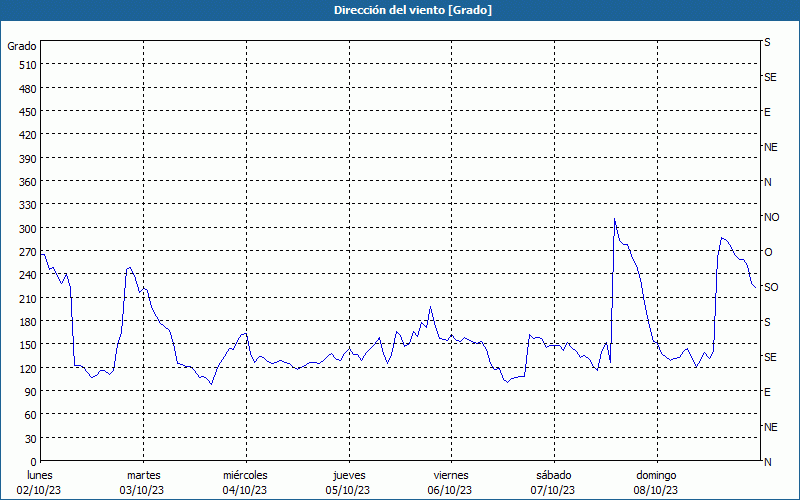Click the 60 value on the left axis
The width and height of the screenshot is (800, 500).
click(30, 415)
